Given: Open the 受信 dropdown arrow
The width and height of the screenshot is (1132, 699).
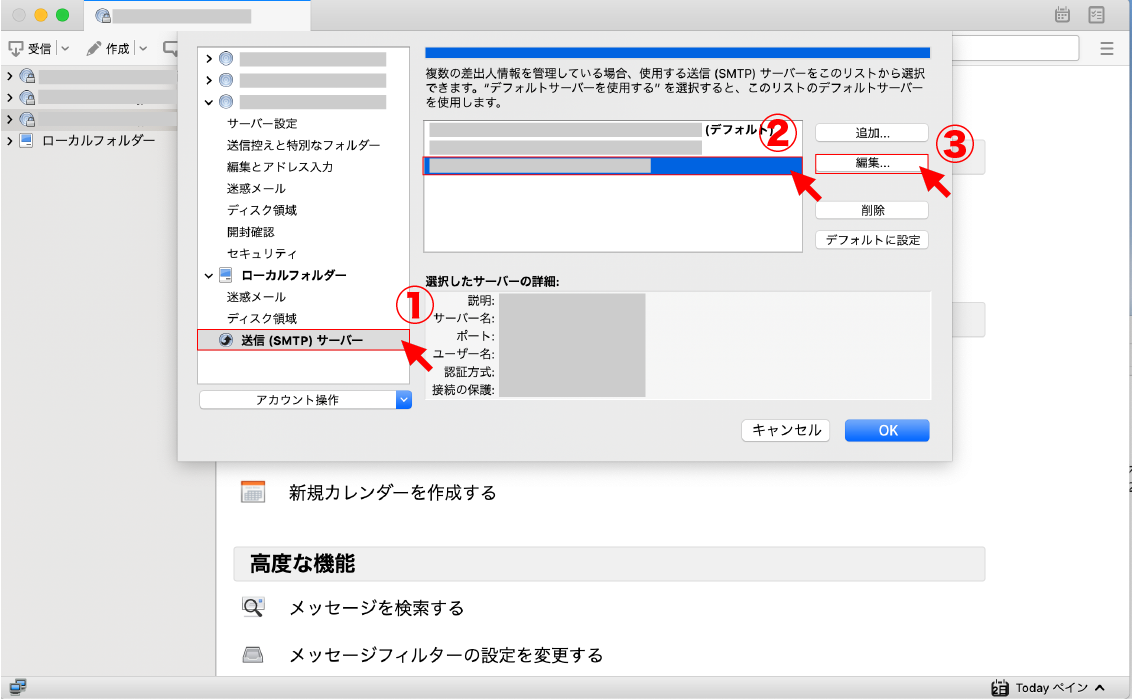Looking at the screenshot, I should [65, 48].
